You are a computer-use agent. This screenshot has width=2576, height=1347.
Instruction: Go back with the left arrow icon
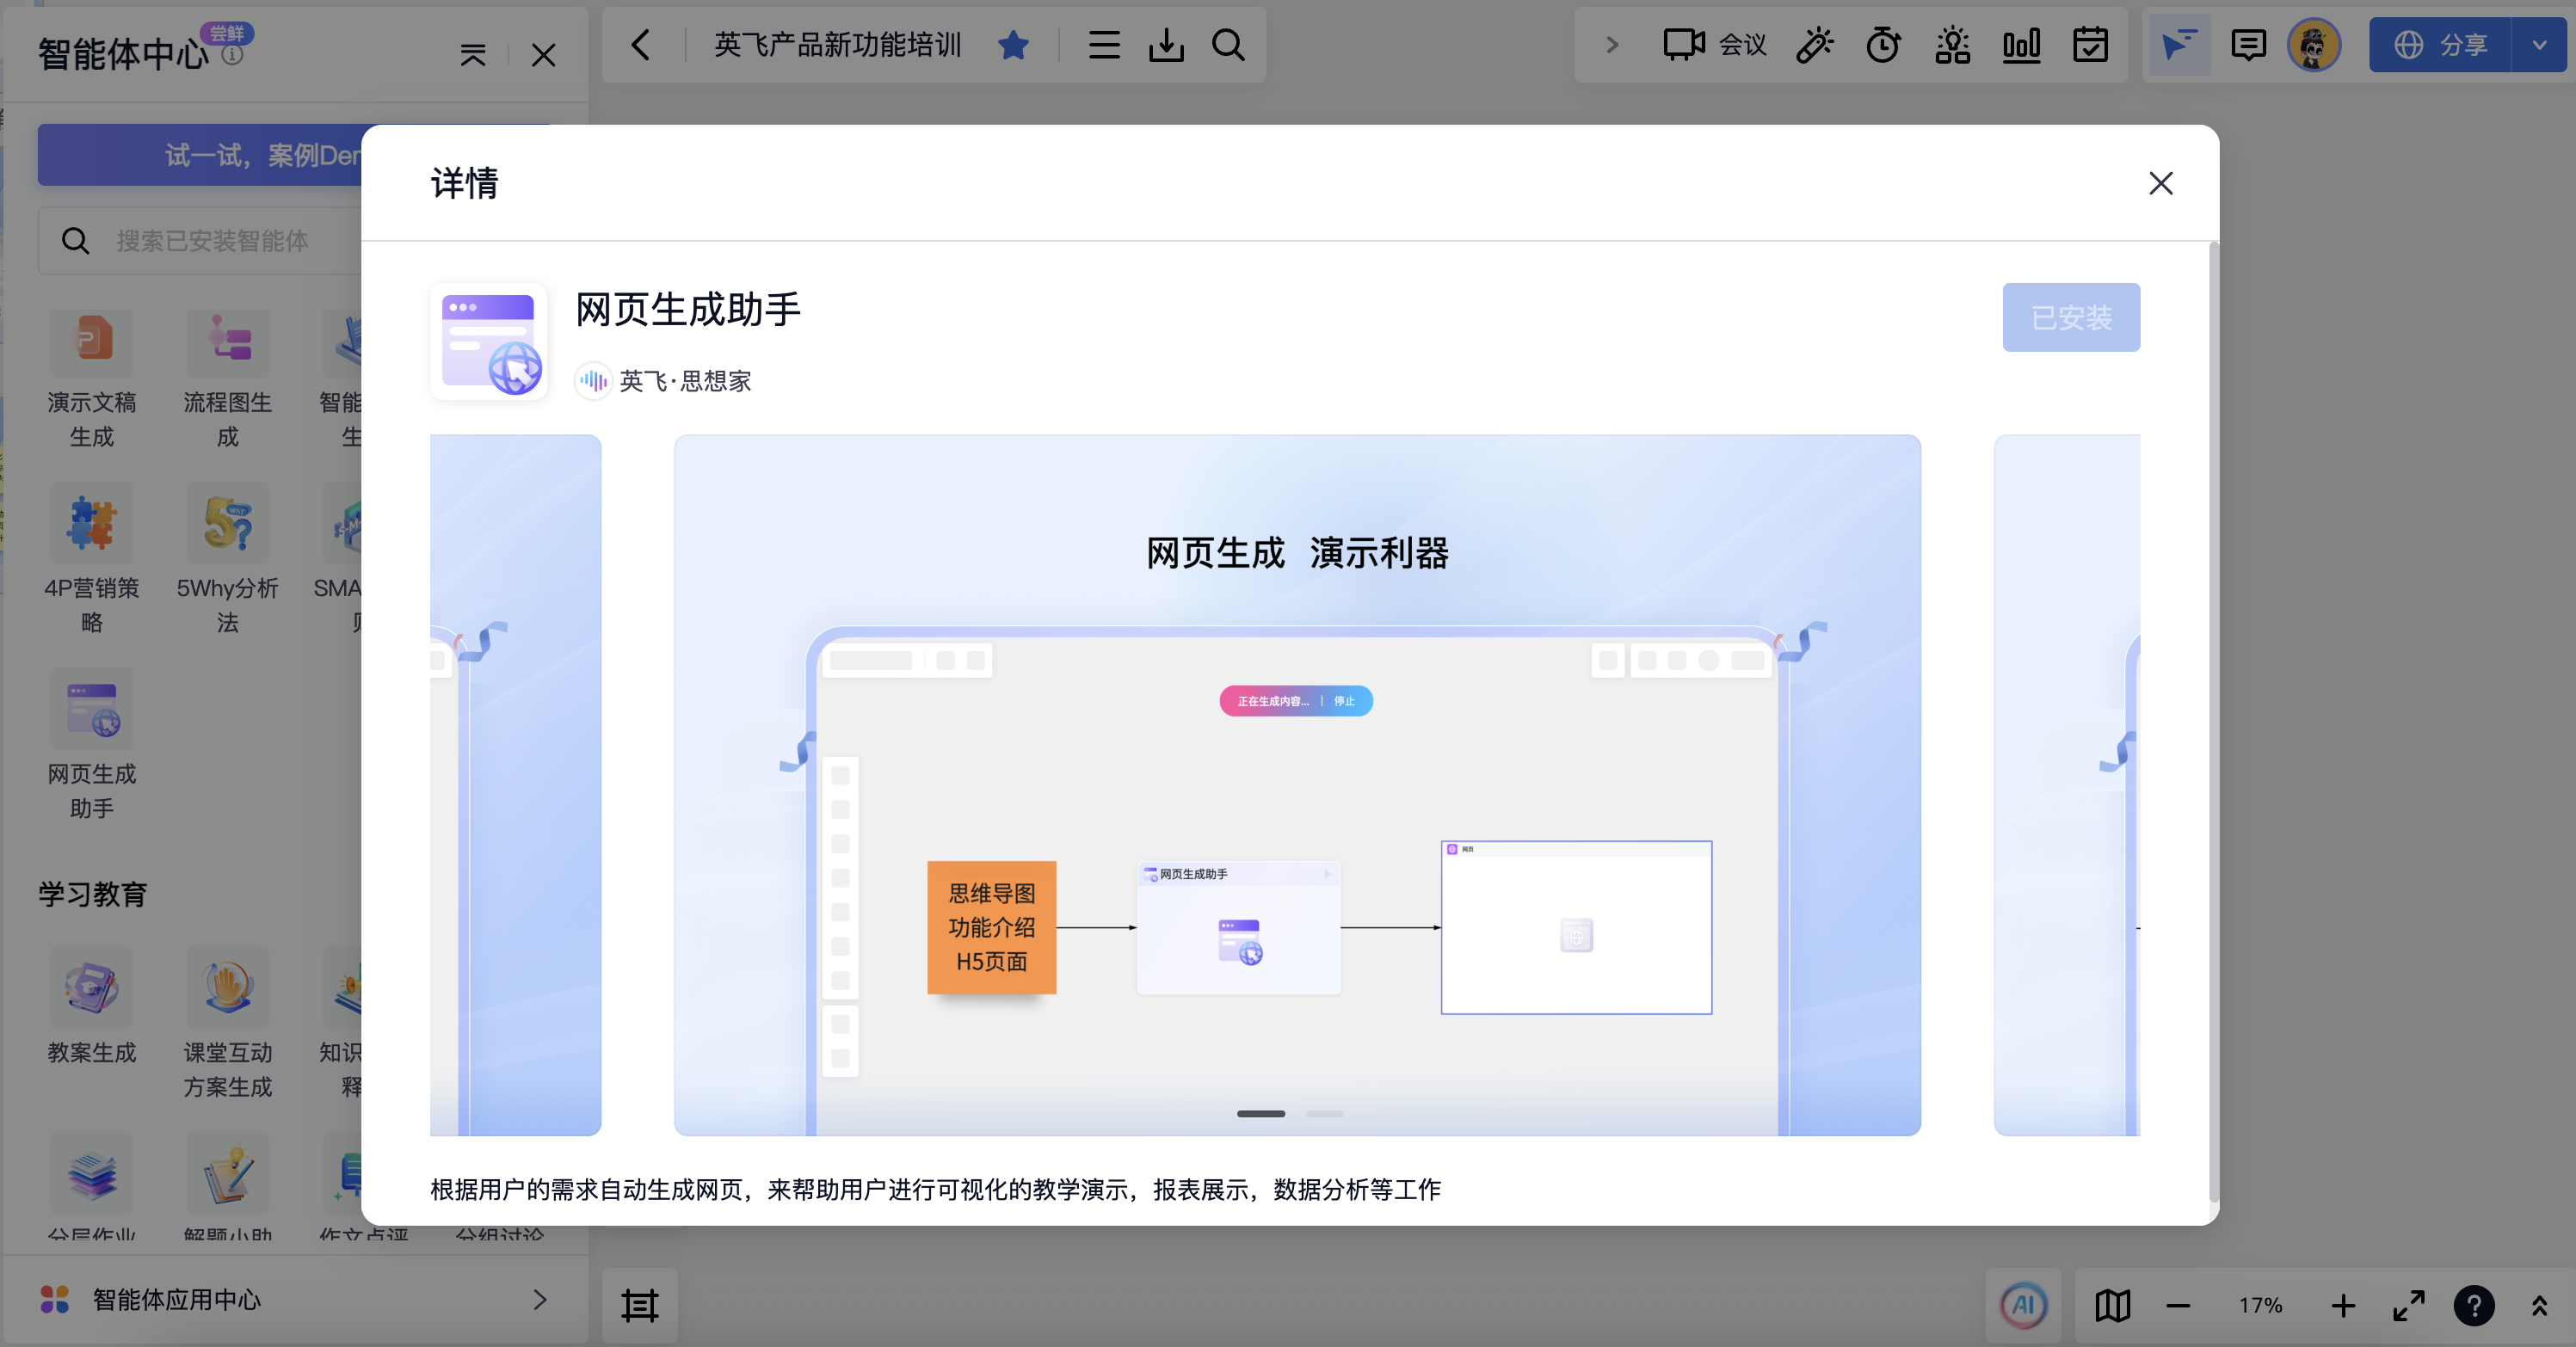point(641,45)
